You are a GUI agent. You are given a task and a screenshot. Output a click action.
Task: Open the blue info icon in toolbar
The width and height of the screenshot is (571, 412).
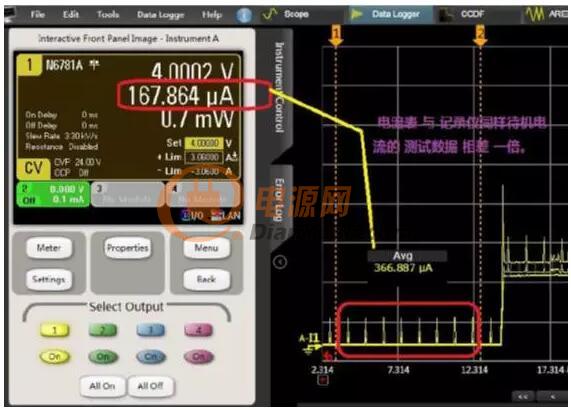click(244, 15)
